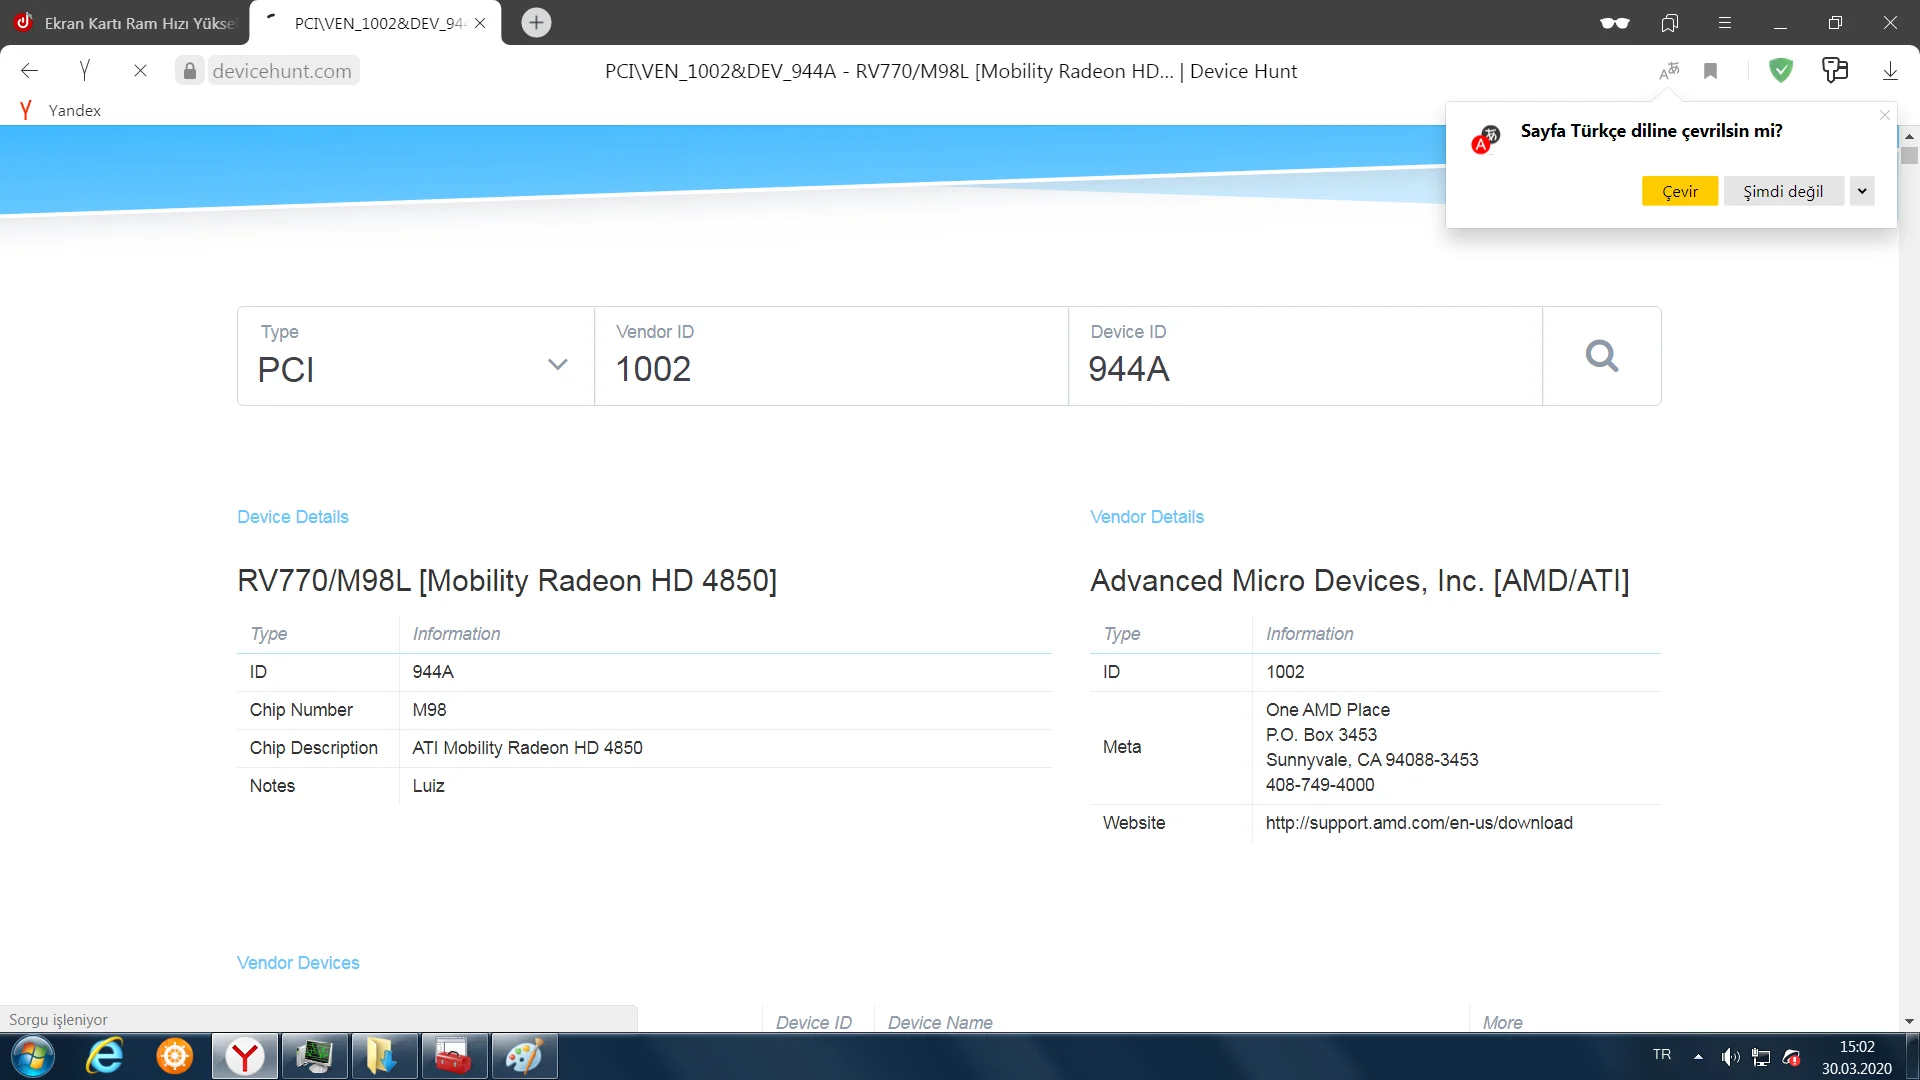Open the downloads arrow icon
The image size is (1920, 1080).
click(x=1890, y=71)
